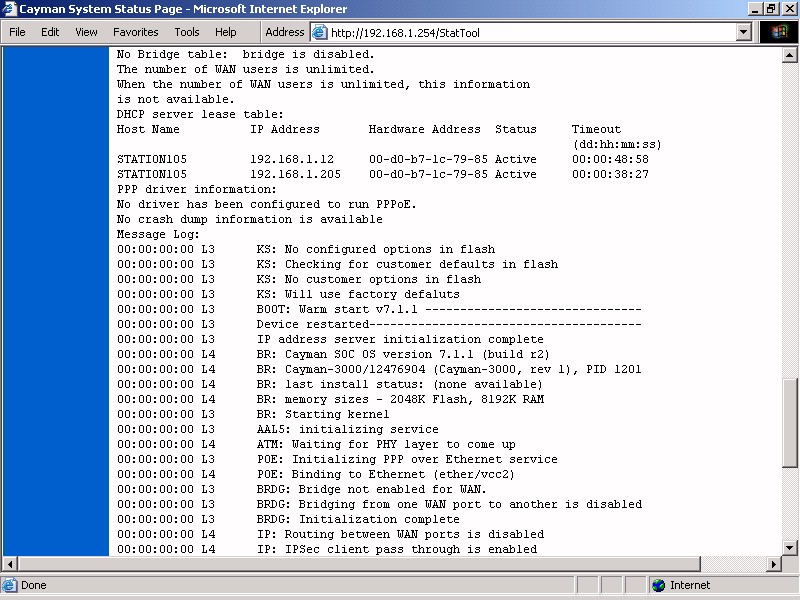Open the Help menu
The image size is (800, 600).
[226, 32]
